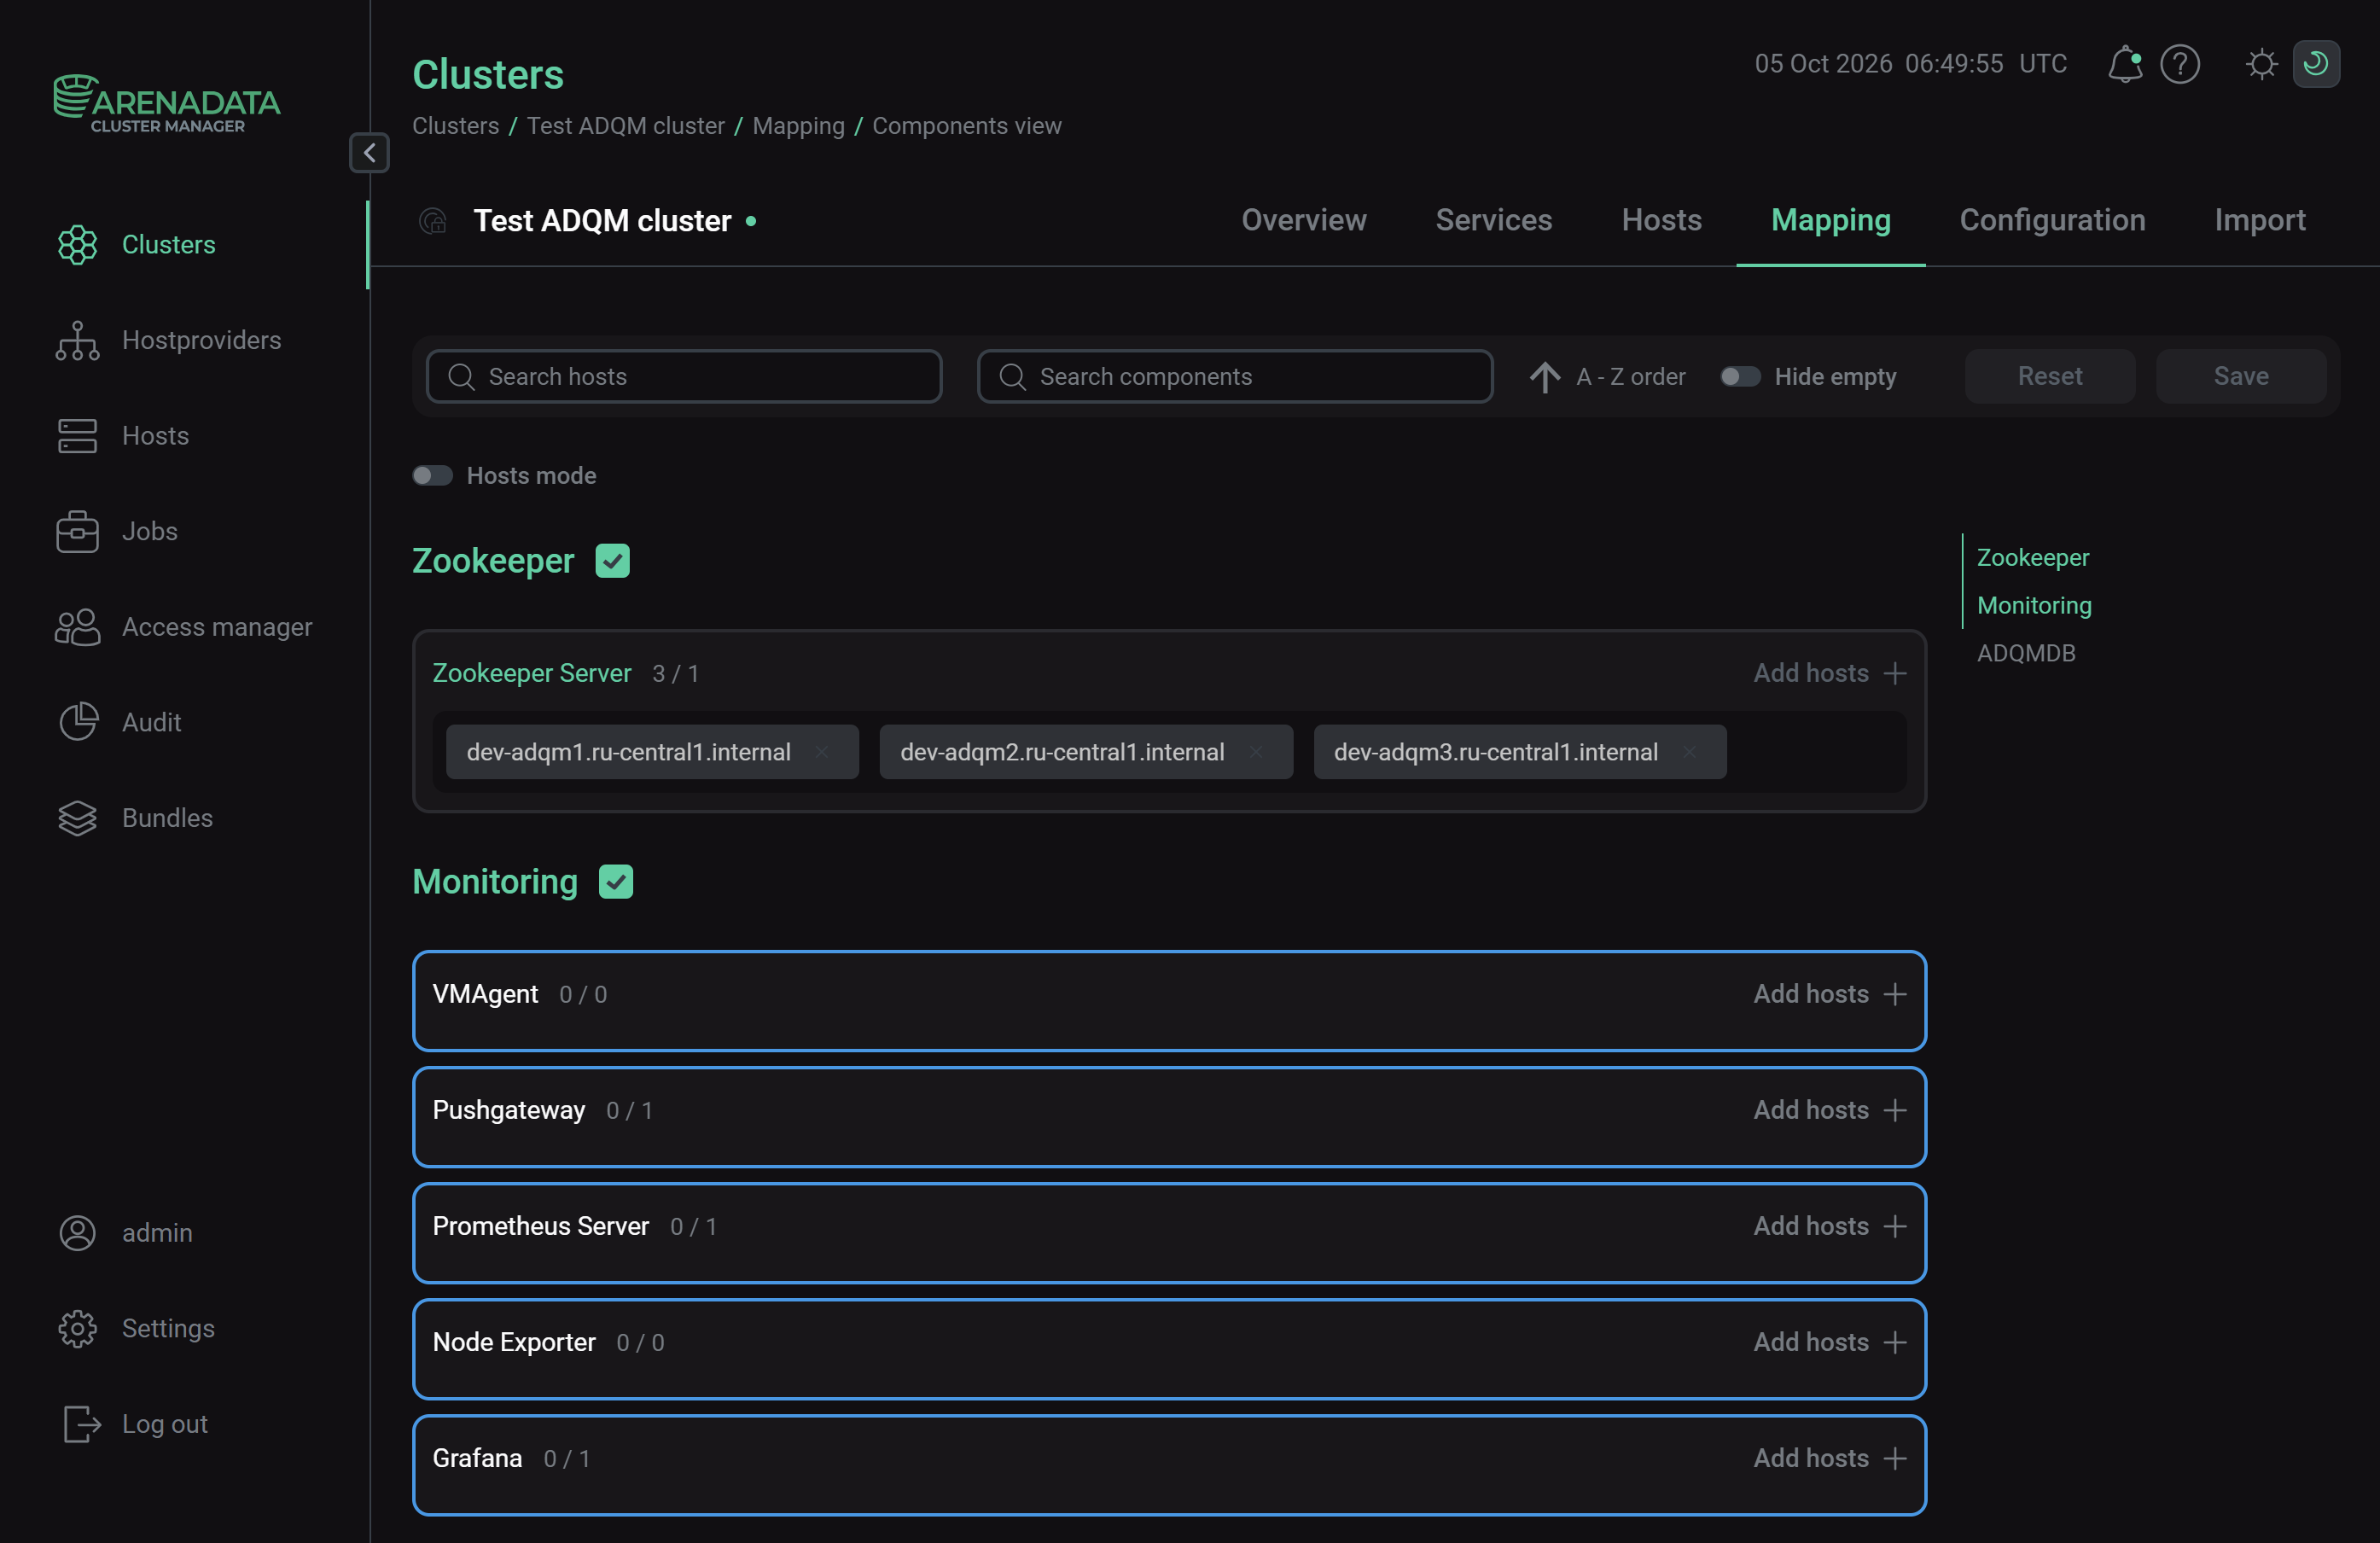The width and height of the screenshot is (2380, 1543).
Task: Open the help question mark icon
Action: (x=2180, y=64)
